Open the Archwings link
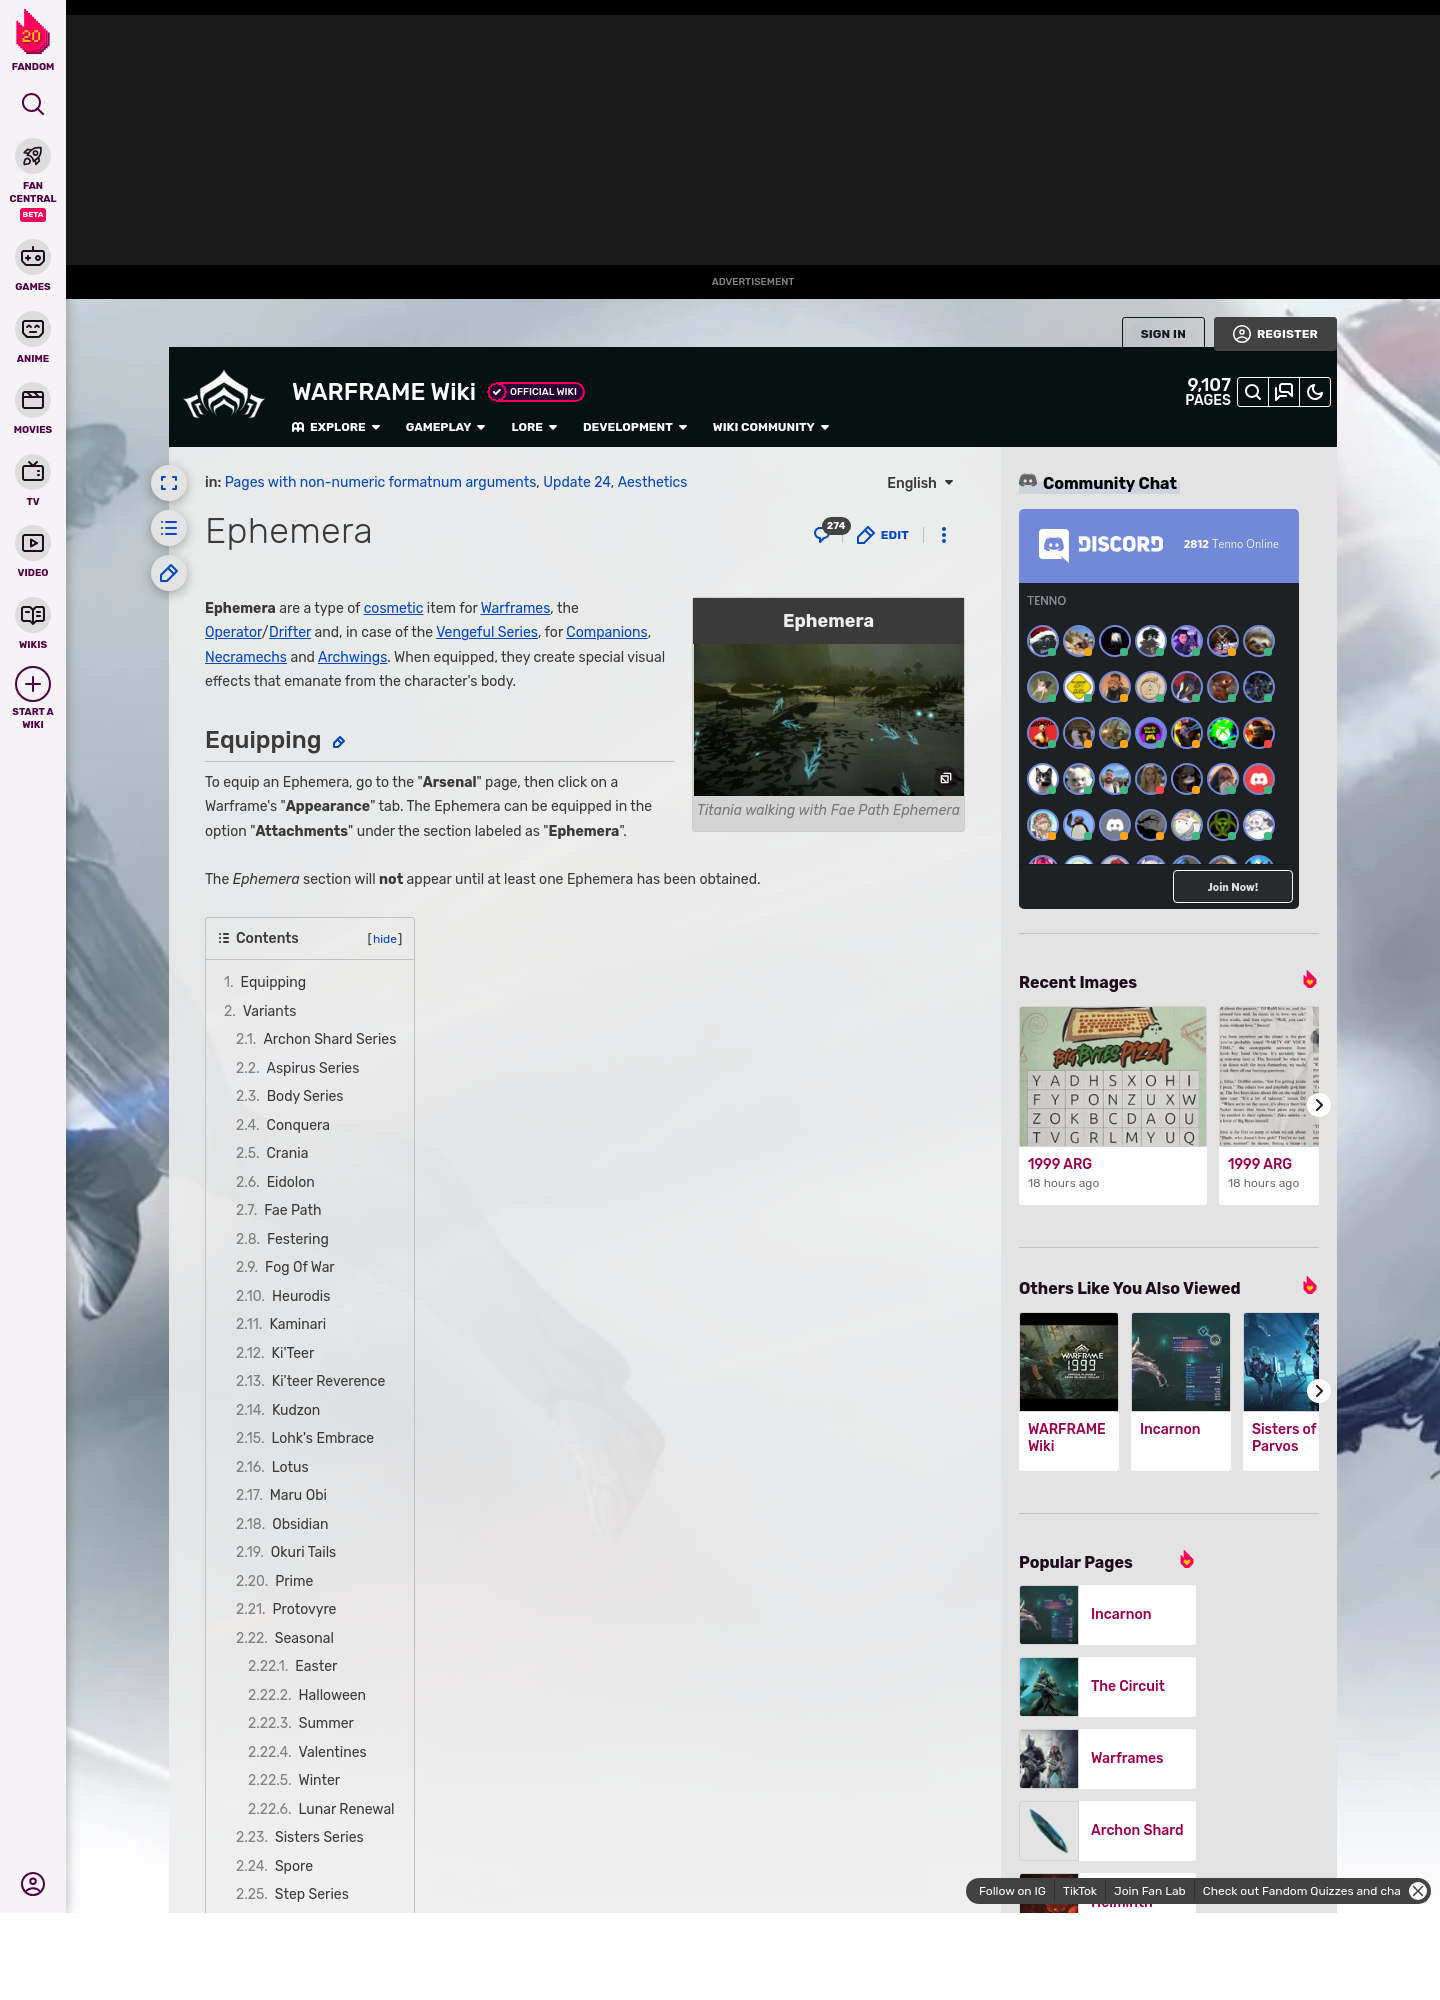The height and width of the screenshot is (2000, 1440). point(352,657)
